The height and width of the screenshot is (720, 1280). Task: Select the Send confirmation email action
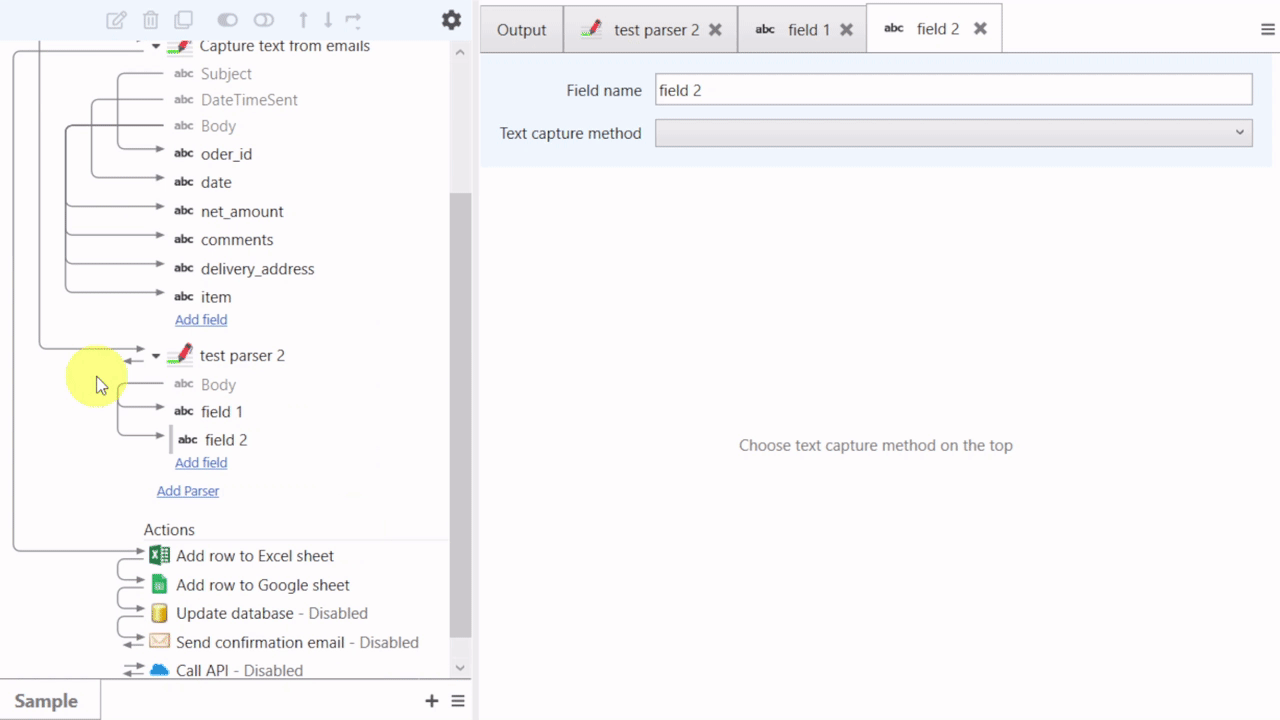297,643
